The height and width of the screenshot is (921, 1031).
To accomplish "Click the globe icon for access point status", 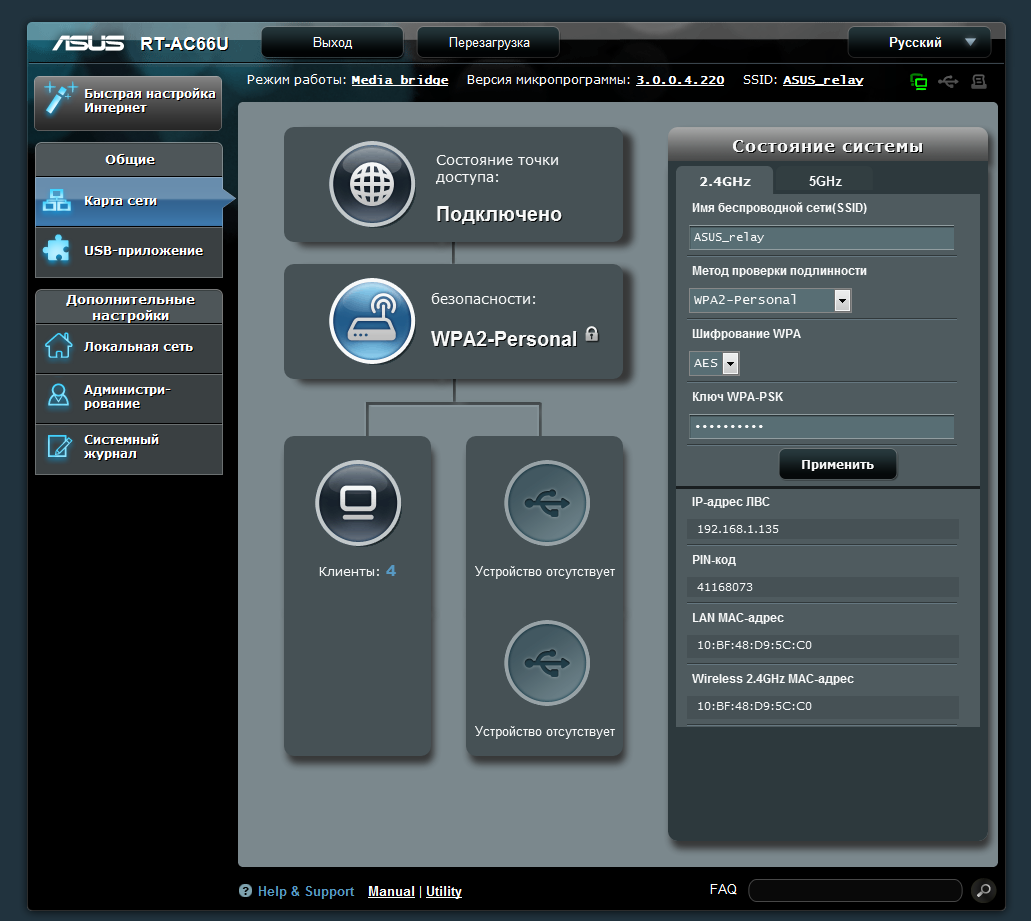I will [372, 184].
